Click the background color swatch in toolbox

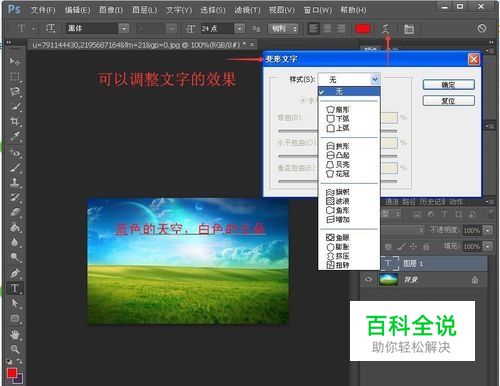[19, 379]
